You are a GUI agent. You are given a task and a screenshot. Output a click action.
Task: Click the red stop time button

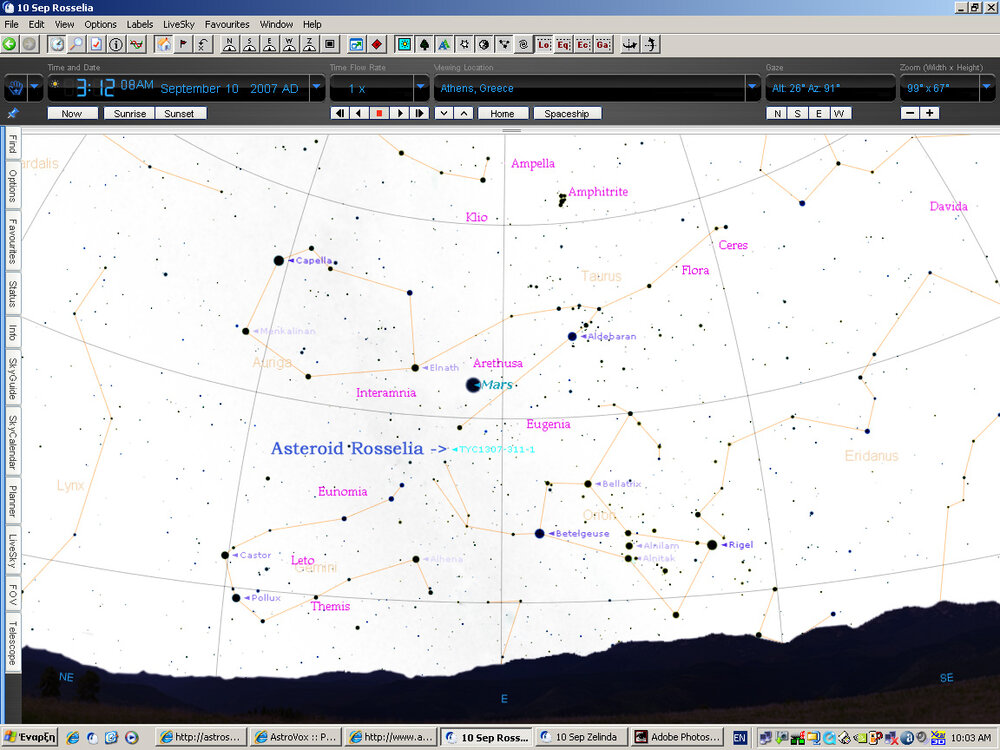pos(379,113)
